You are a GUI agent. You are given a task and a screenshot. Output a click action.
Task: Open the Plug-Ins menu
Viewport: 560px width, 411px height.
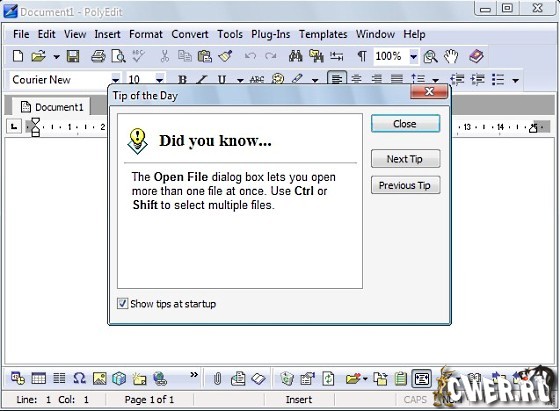coord(270,34)
